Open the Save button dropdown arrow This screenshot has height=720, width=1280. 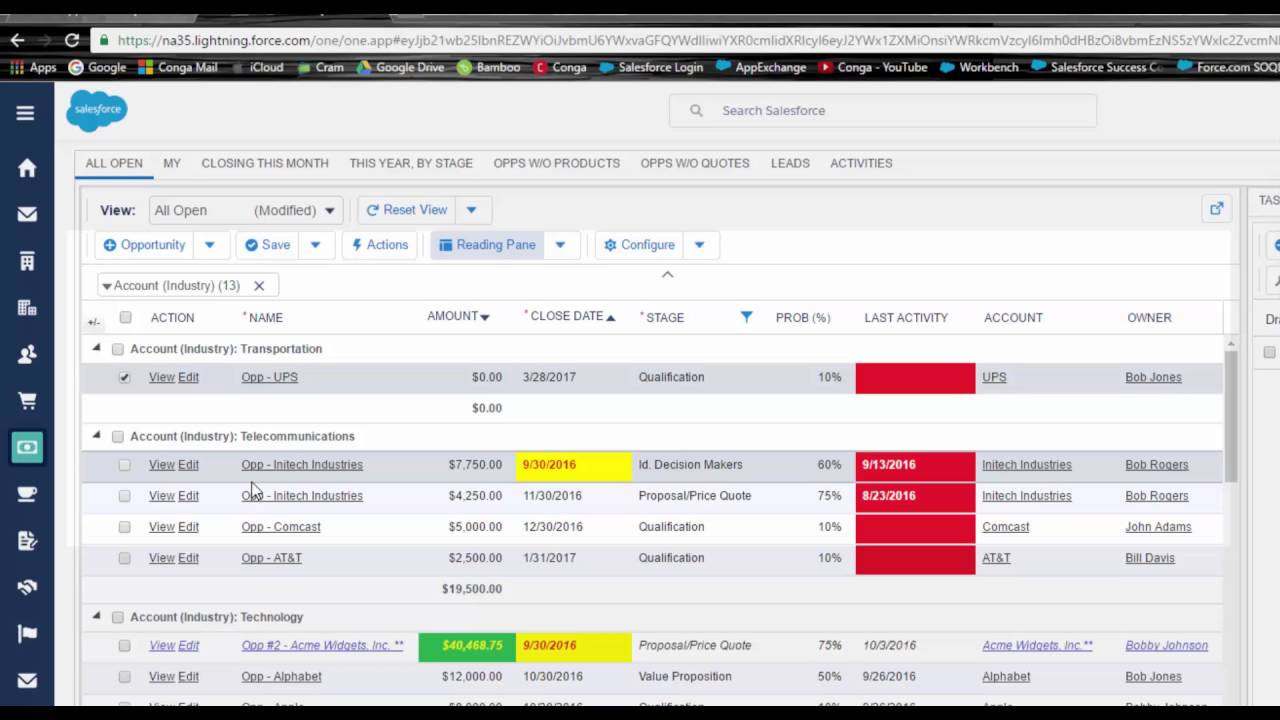point(315,245)
